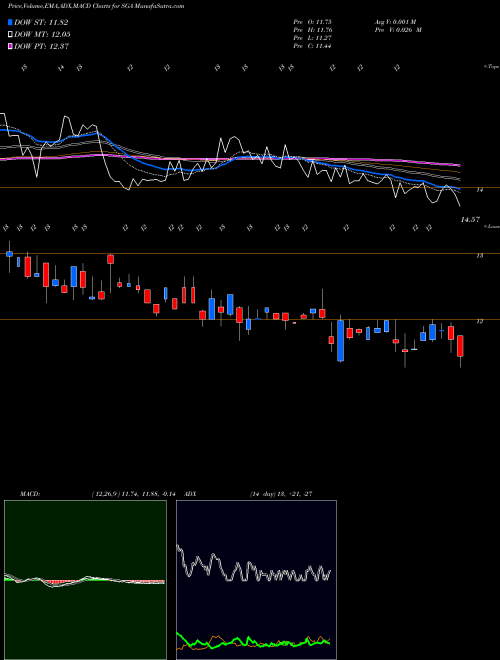Open the dark blue ADX indicator panel
The image size is (500, 660).
(x=256, y=580)
